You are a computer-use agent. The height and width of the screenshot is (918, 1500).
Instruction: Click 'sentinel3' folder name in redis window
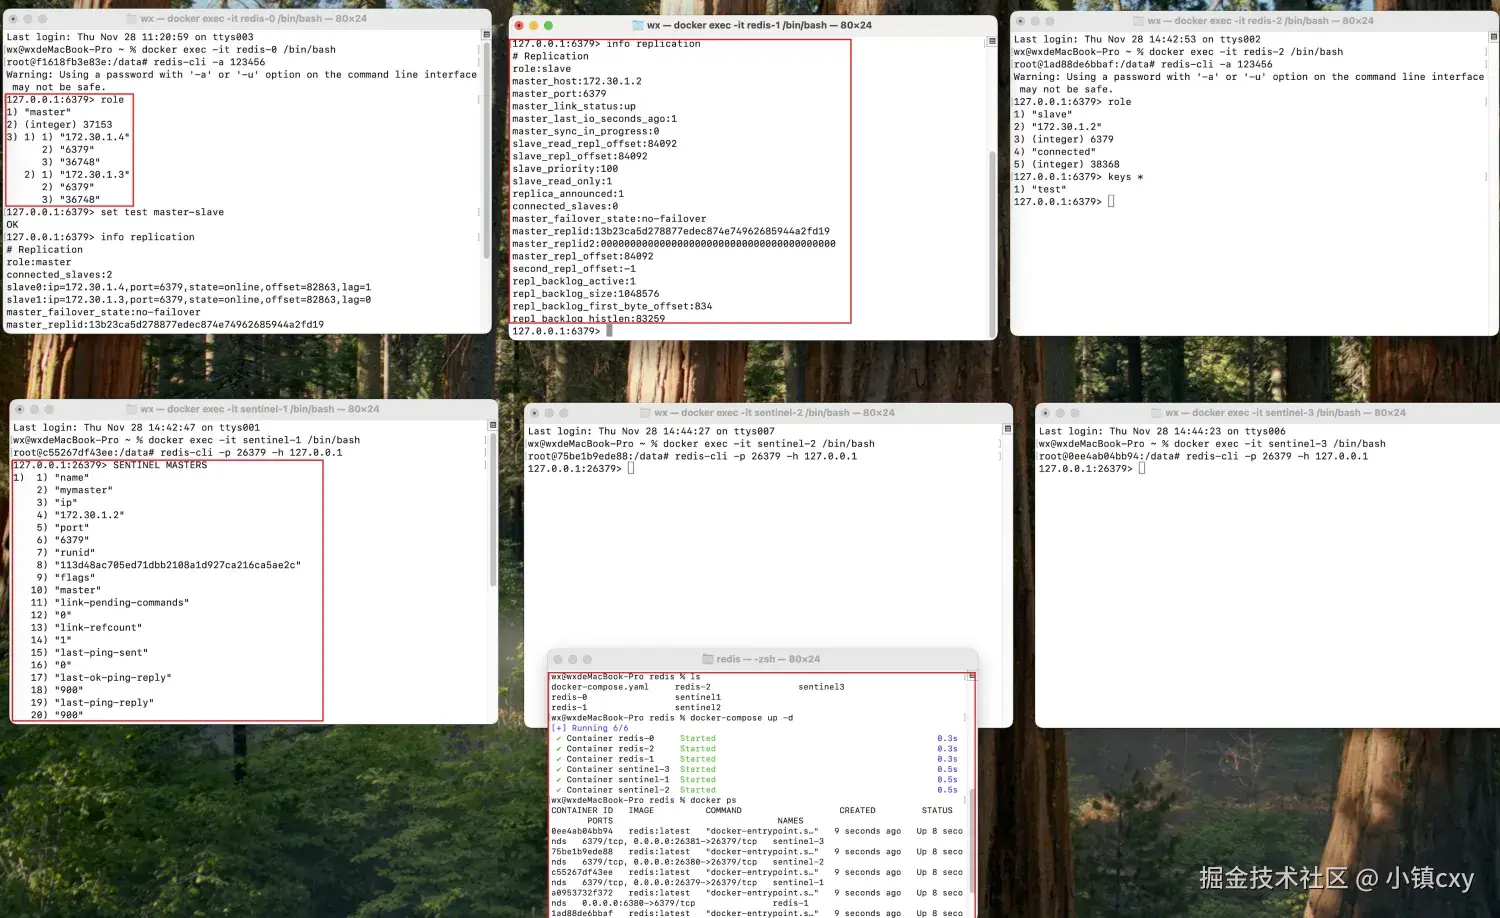pos(821,687)
